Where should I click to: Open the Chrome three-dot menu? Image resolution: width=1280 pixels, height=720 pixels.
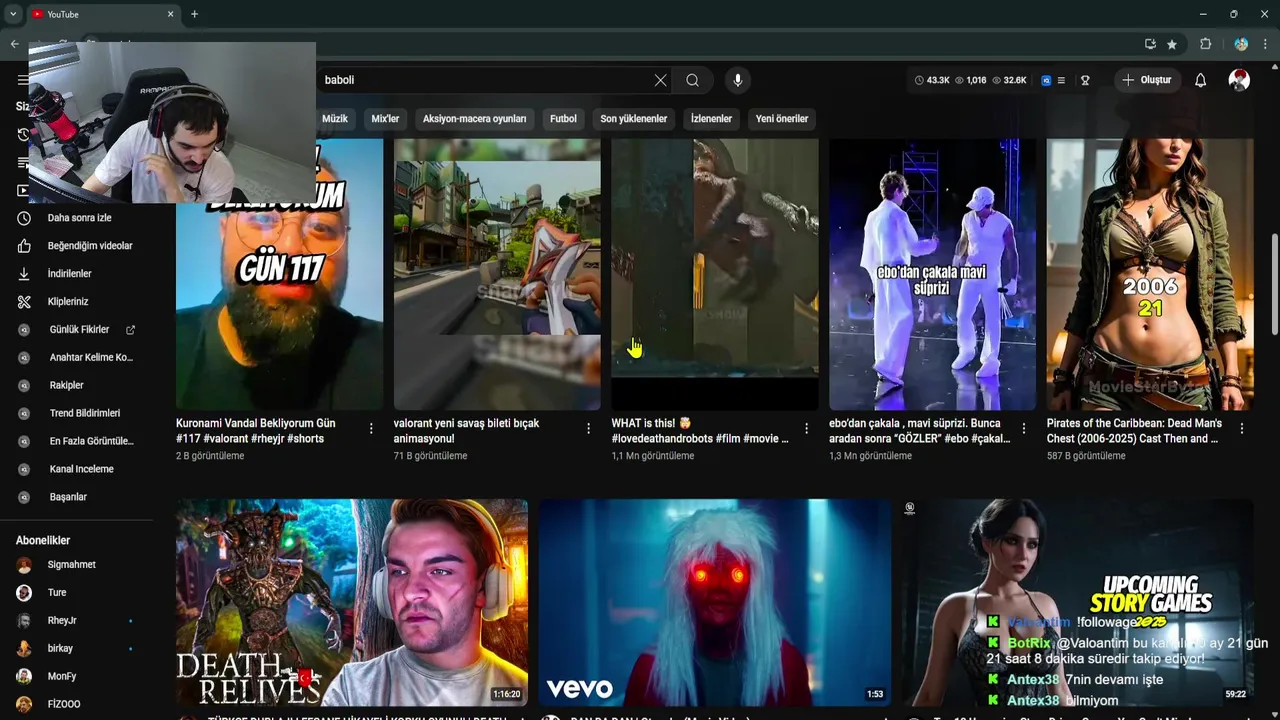click(x=1266, y=44)
